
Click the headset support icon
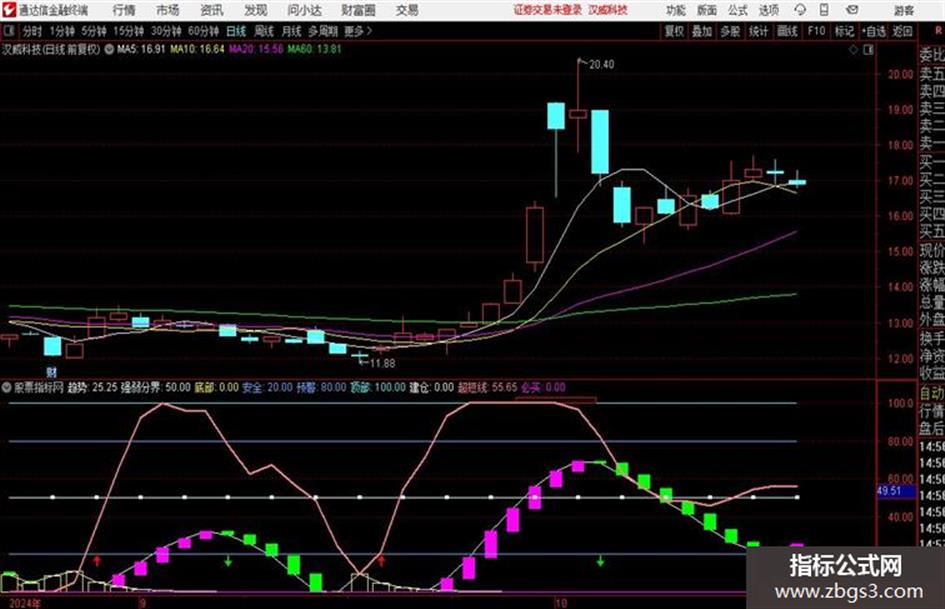pos(800,10)
